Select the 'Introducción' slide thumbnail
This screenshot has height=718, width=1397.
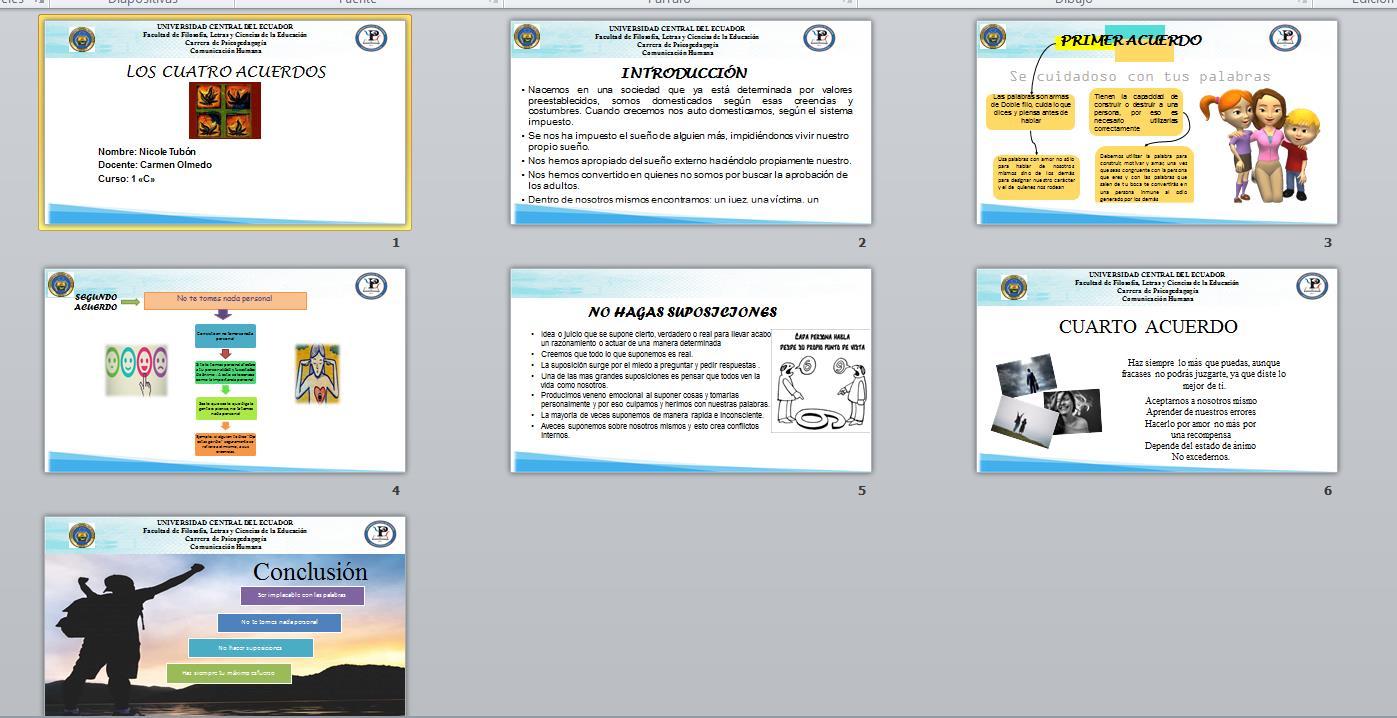pyautogui.click(x=691, y=122)
